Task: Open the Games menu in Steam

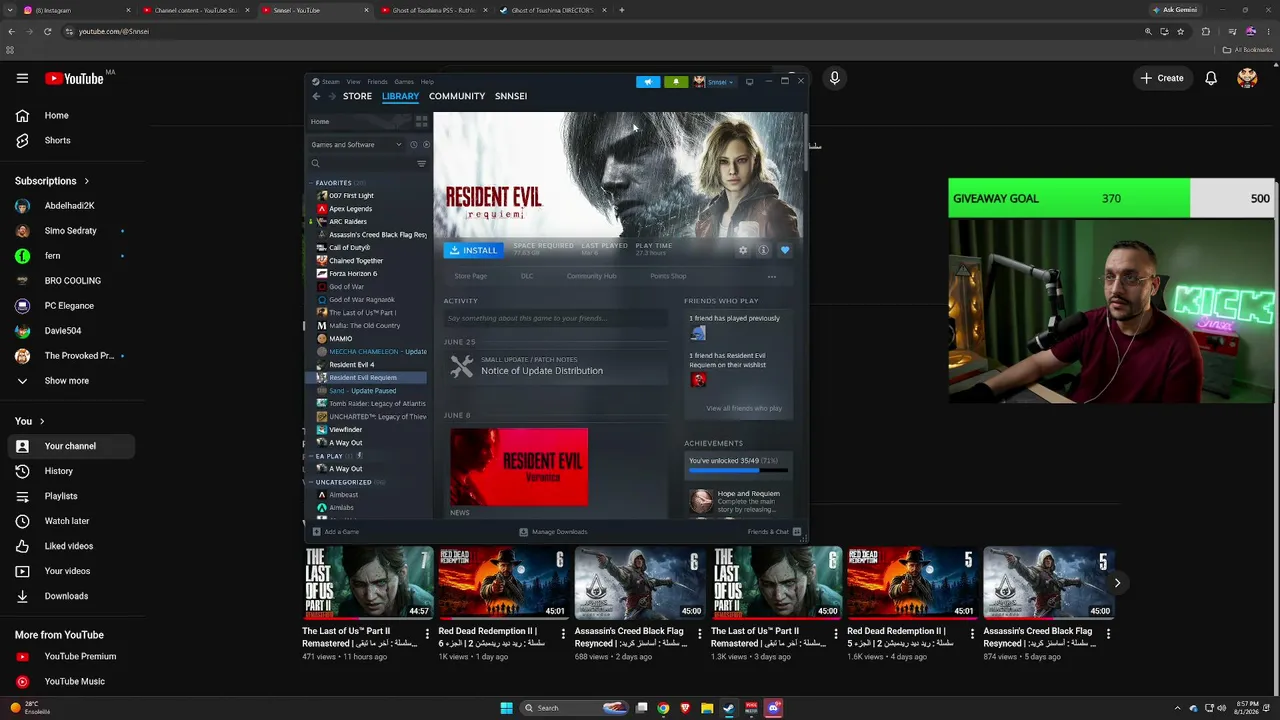Action: (404, 82)
